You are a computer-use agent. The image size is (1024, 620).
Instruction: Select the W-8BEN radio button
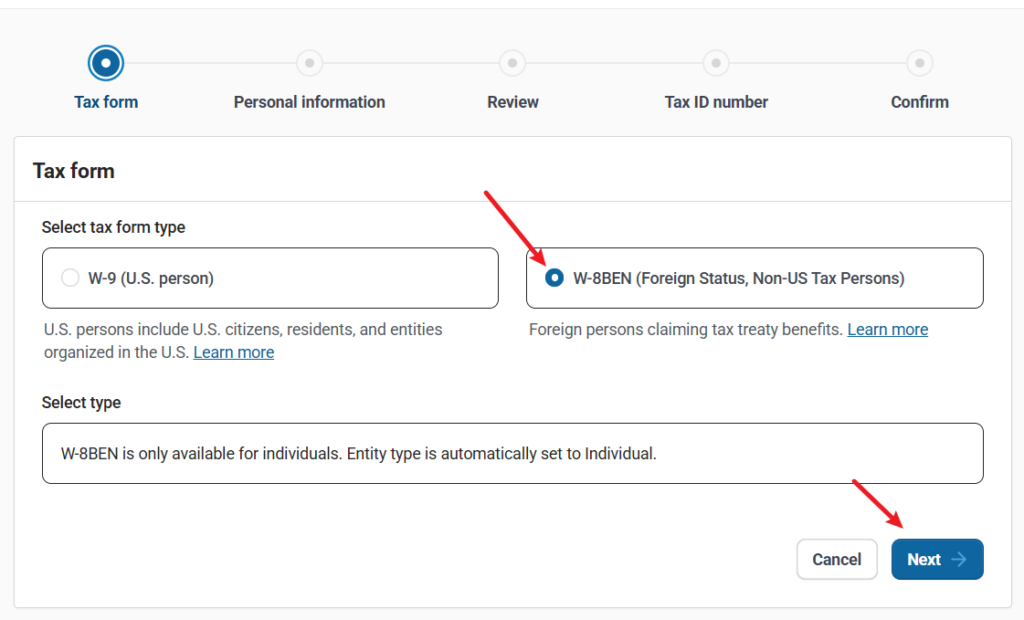point(554,278)
